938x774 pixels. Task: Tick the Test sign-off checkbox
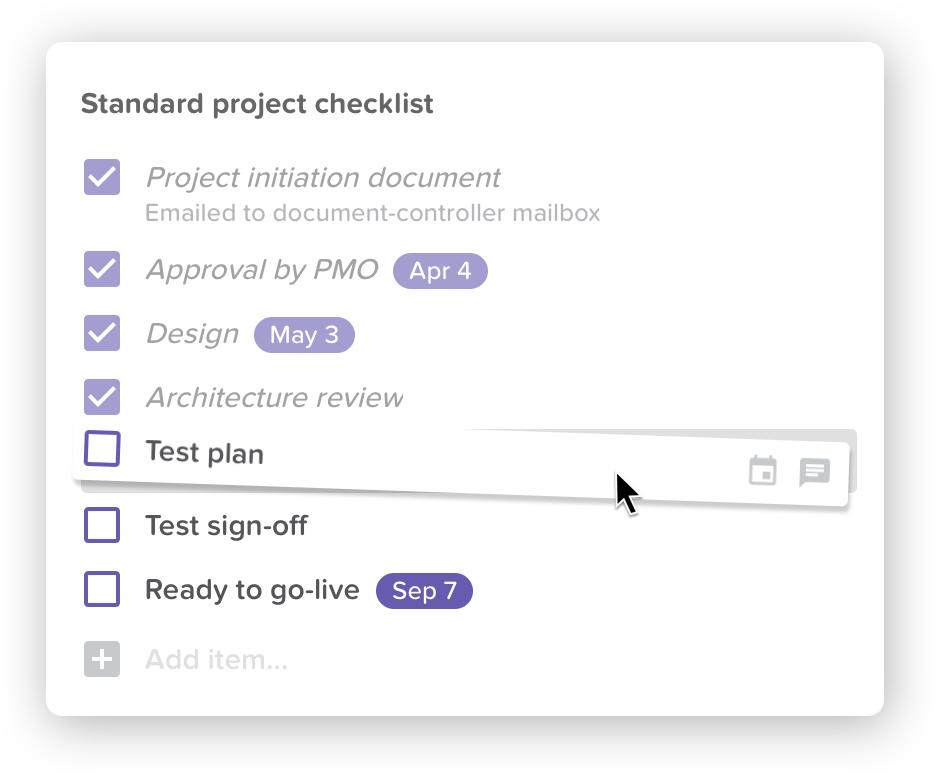tap(102, 525)
